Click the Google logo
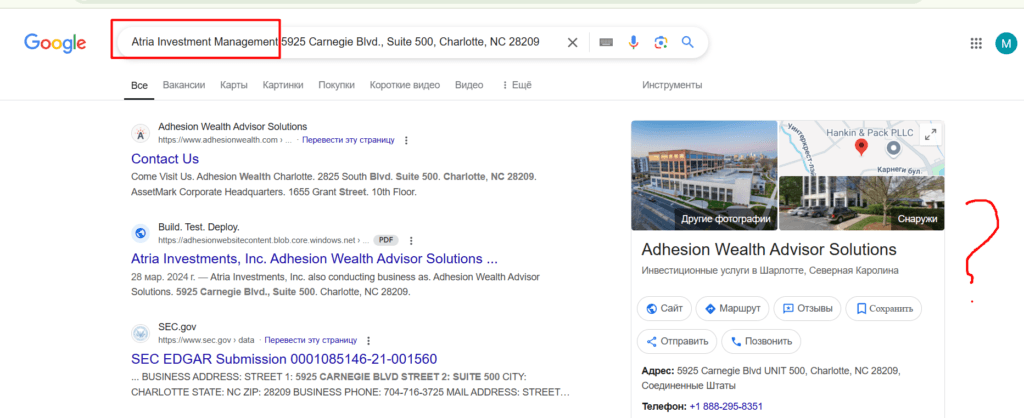Image resolution: width=1024 pixels, height=418 pixels. click(55, 43)
